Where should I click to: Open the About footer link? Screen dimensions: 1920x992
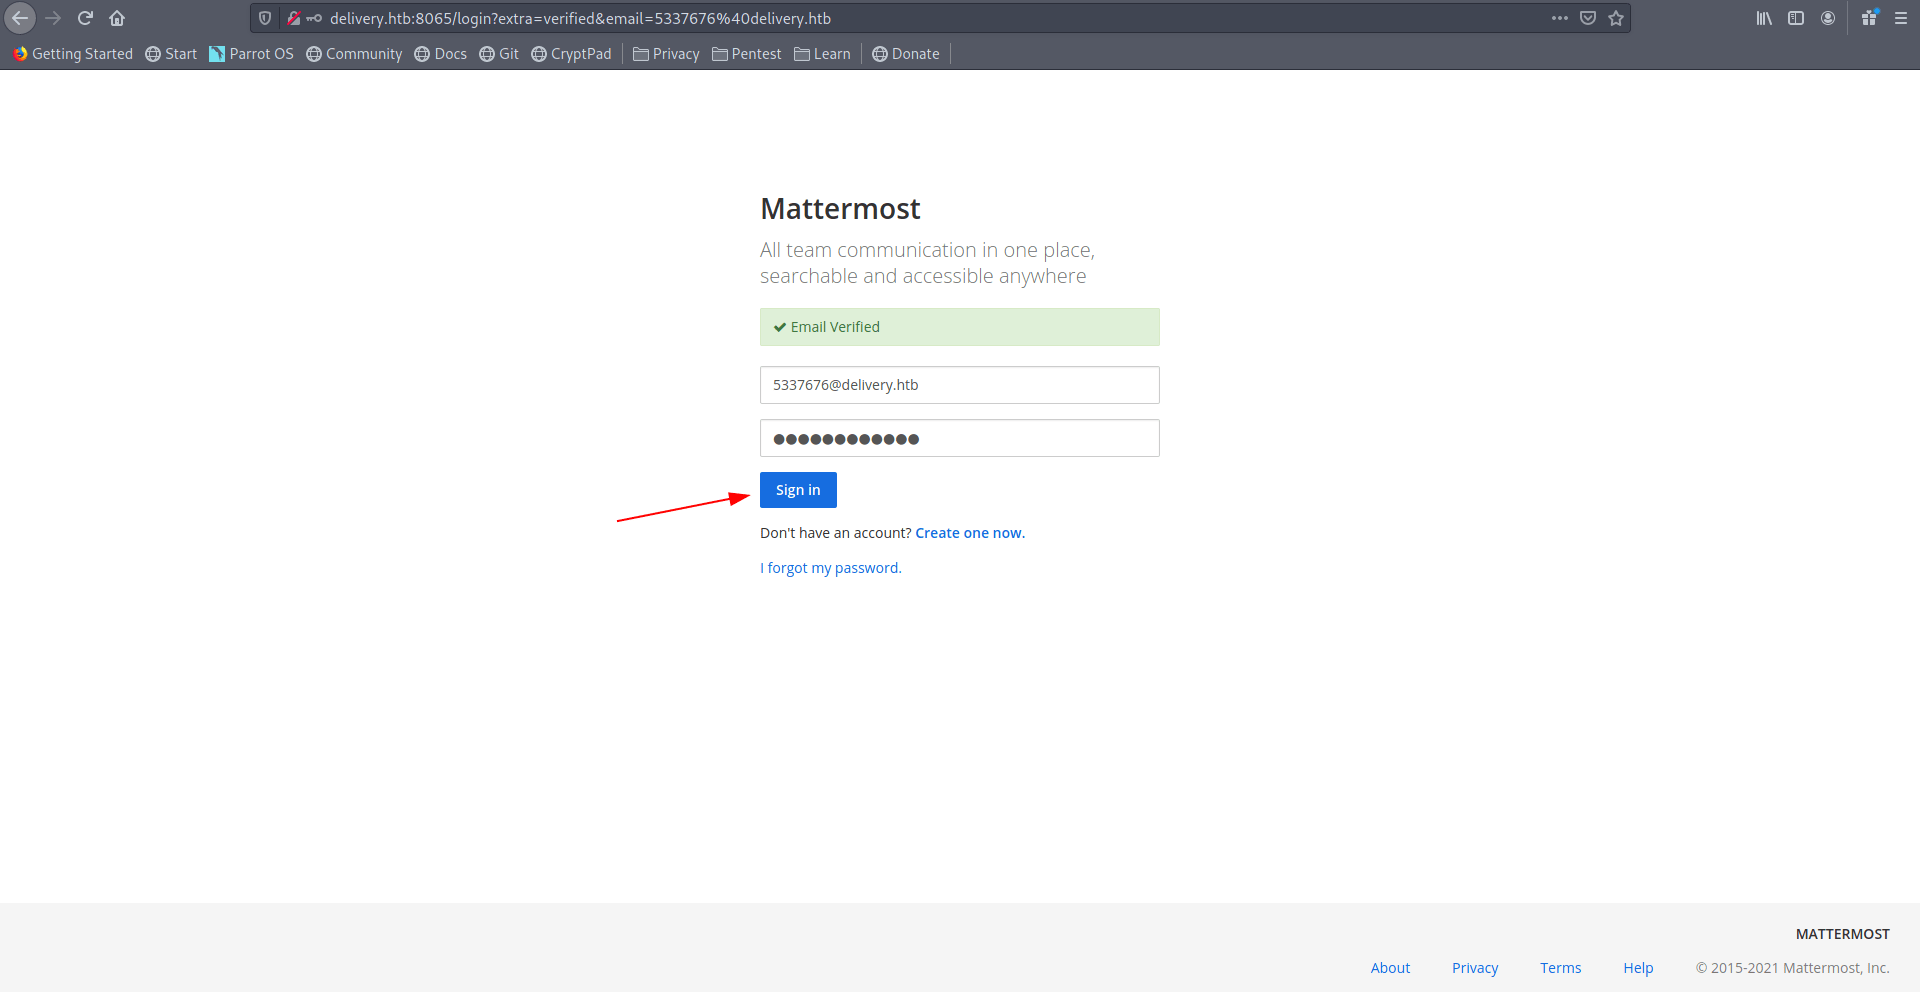(1390, 968)
